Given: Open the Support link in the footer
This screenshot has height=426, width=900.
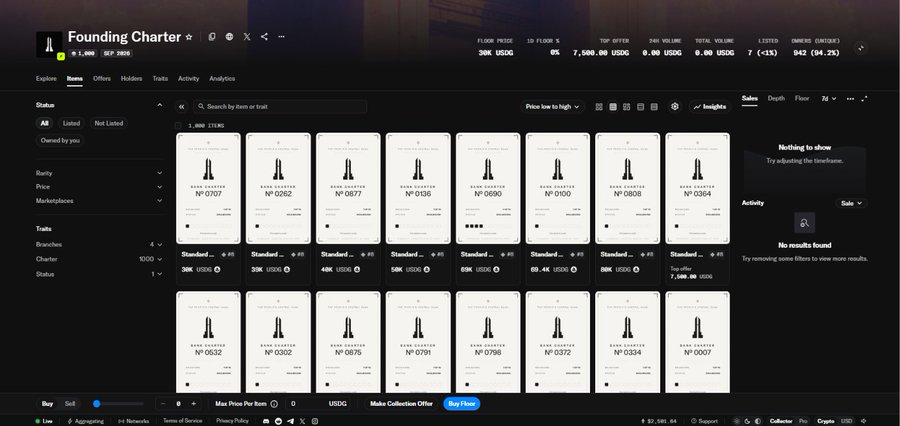Looking at the screenshot, I should pos(704,421).
